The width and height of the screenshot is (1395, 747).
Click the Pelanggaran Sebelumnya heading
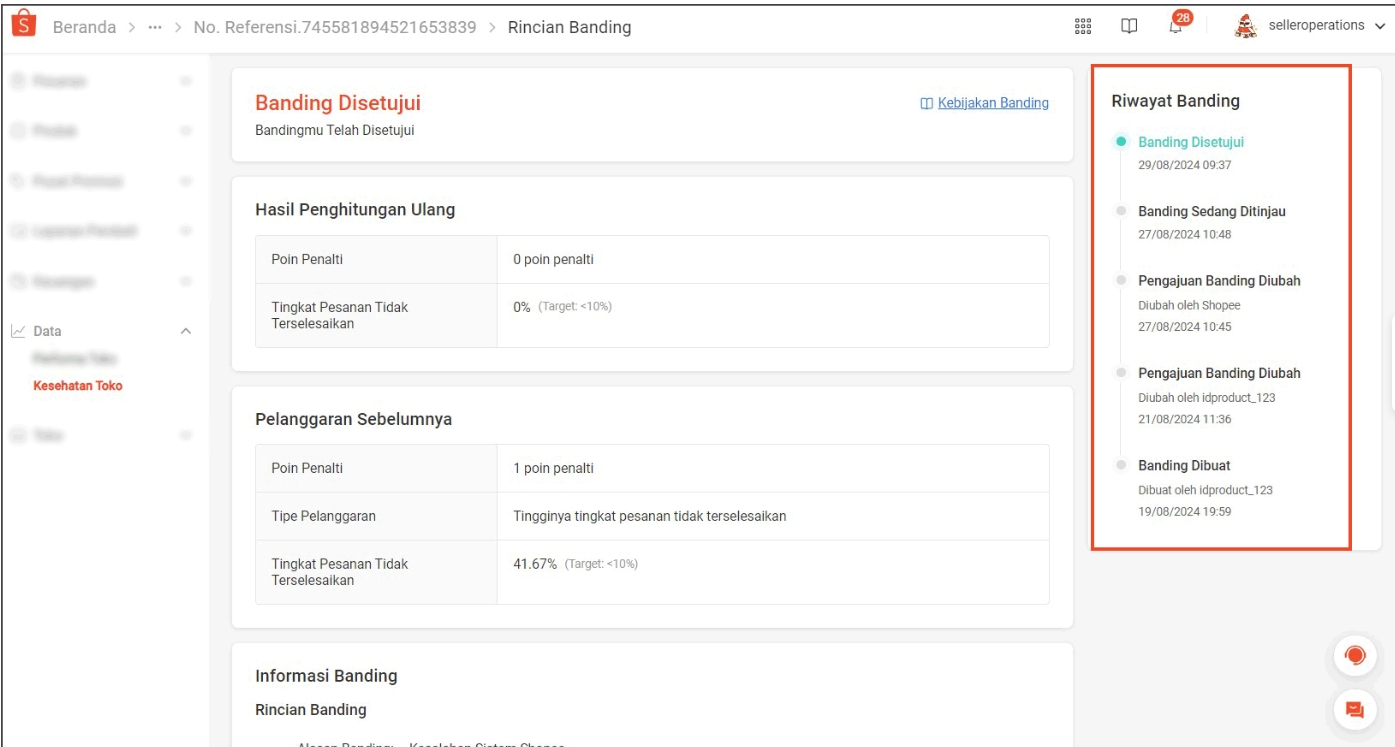pyautogui.click(x=353, y=419)
